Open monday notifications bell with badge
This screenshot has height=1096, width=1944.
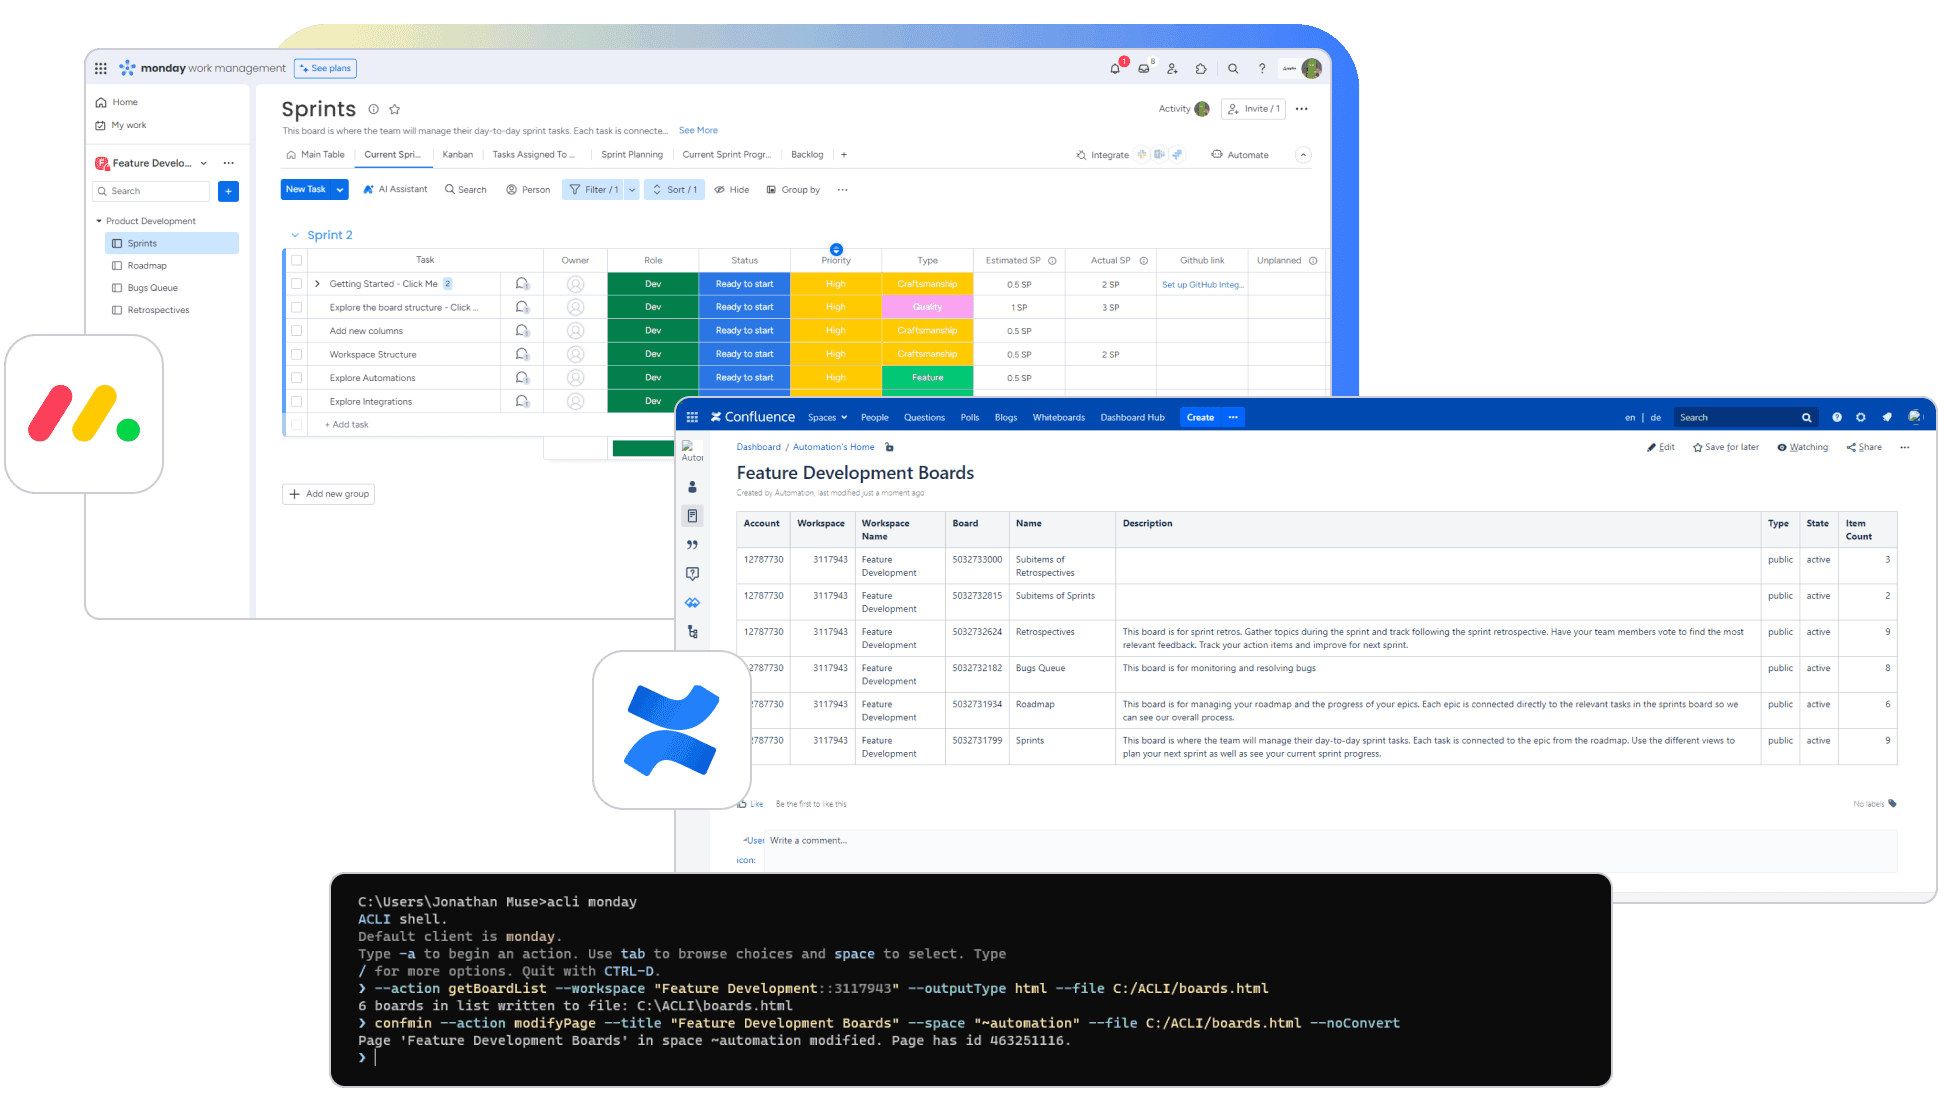click(x=1115, y=68)
